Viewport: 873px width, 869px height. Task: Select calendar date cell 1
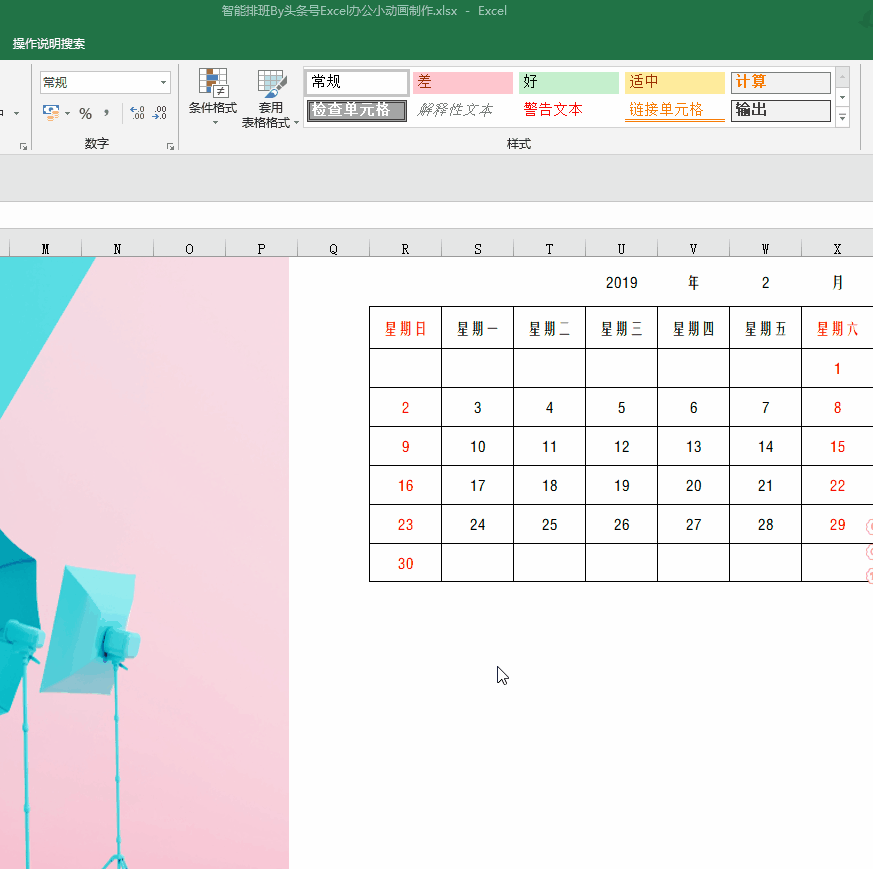tap(837, 369)
